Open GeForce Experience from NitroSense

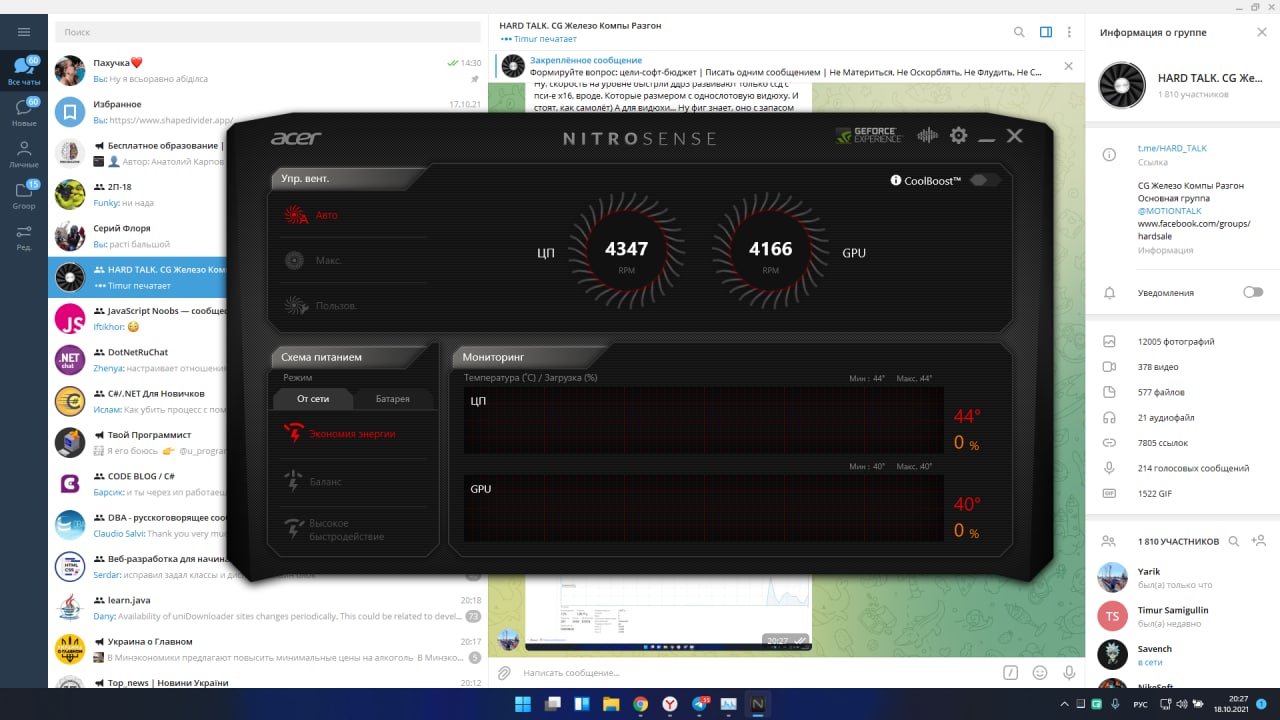tap(868, 135)
